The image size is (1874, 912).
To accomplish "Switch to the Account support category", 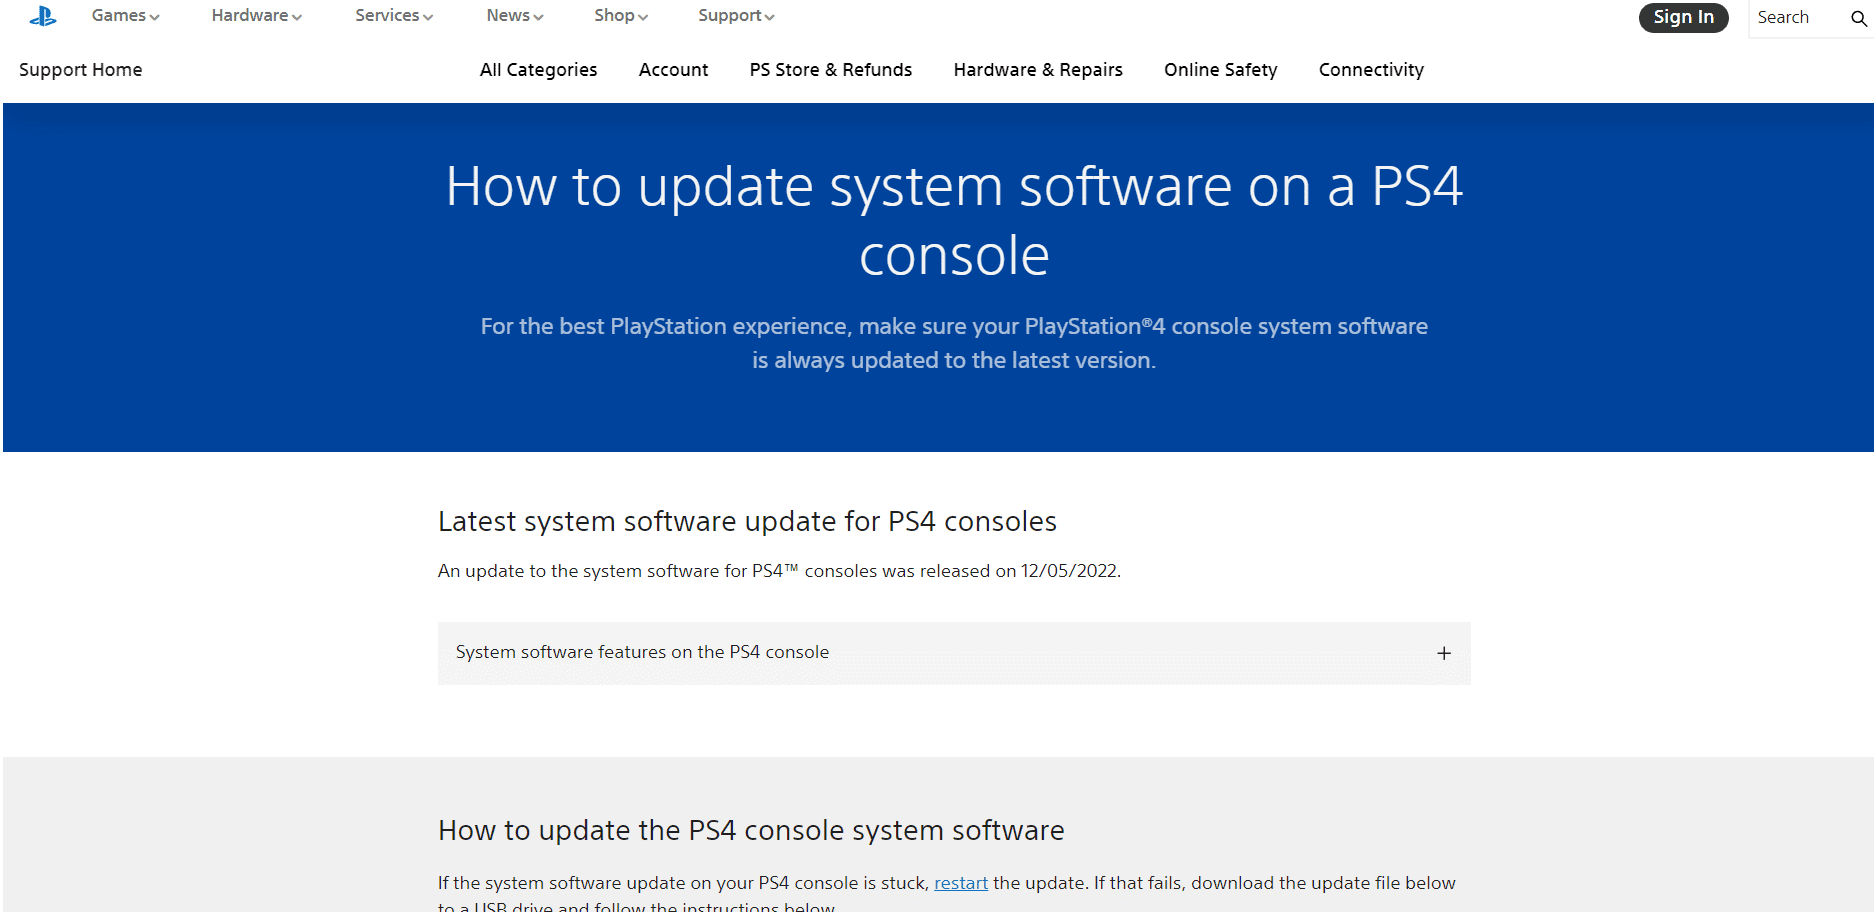I will [673, 69].
